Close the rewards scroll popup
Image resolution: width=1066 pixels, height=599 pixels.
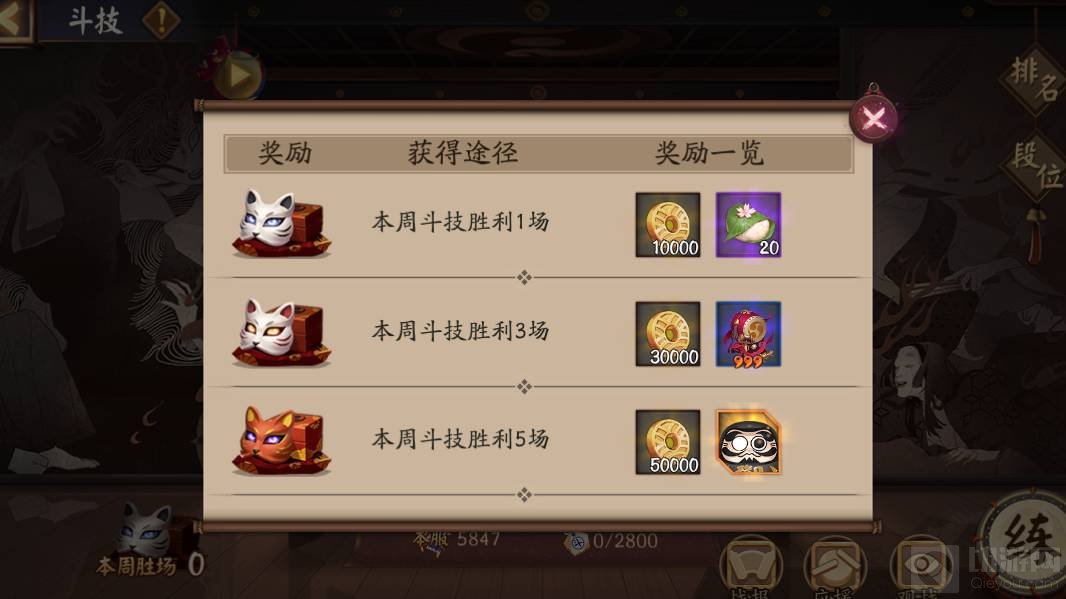pos(874,119)
